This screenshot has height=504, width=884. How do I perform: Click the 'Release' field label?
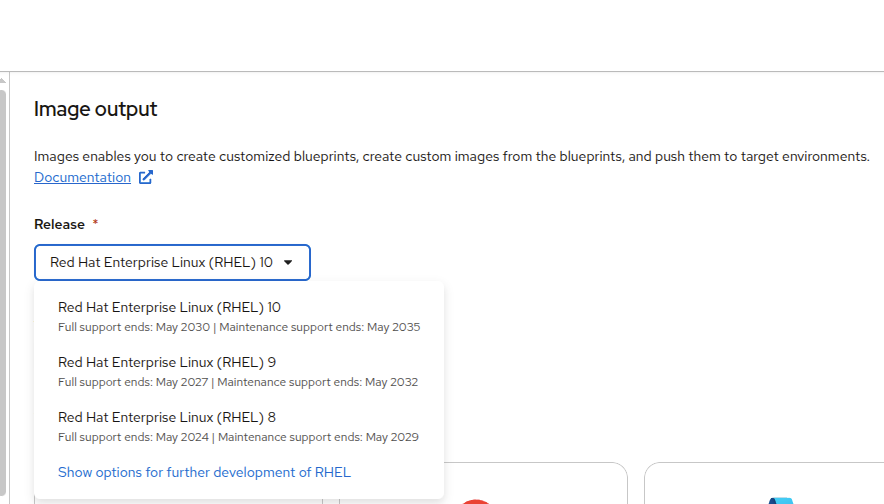tap(59, 224)
